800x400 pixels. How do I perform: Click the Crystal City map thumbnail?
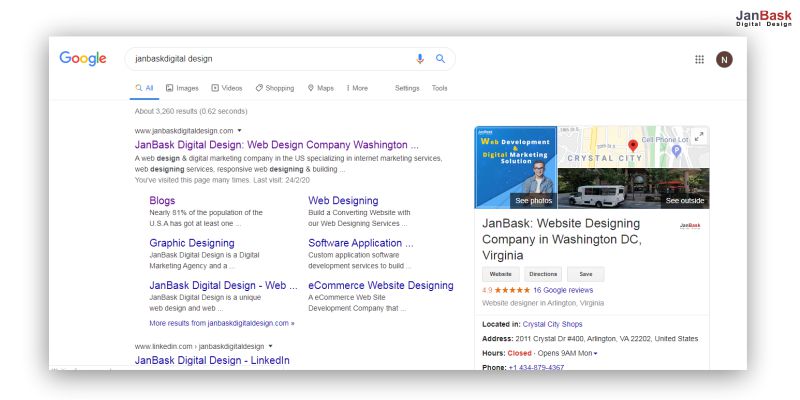tap(633, 147)
